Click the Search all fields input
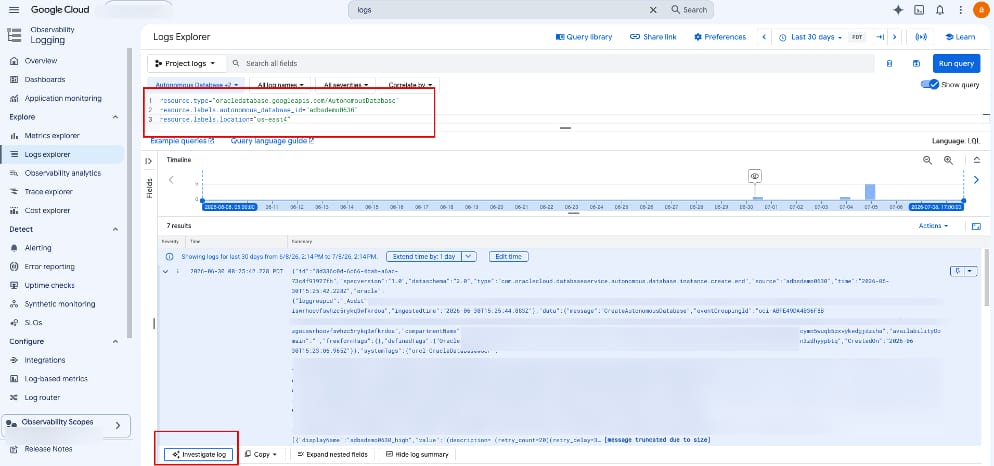The image size is (994, 466). pos(552,63)
